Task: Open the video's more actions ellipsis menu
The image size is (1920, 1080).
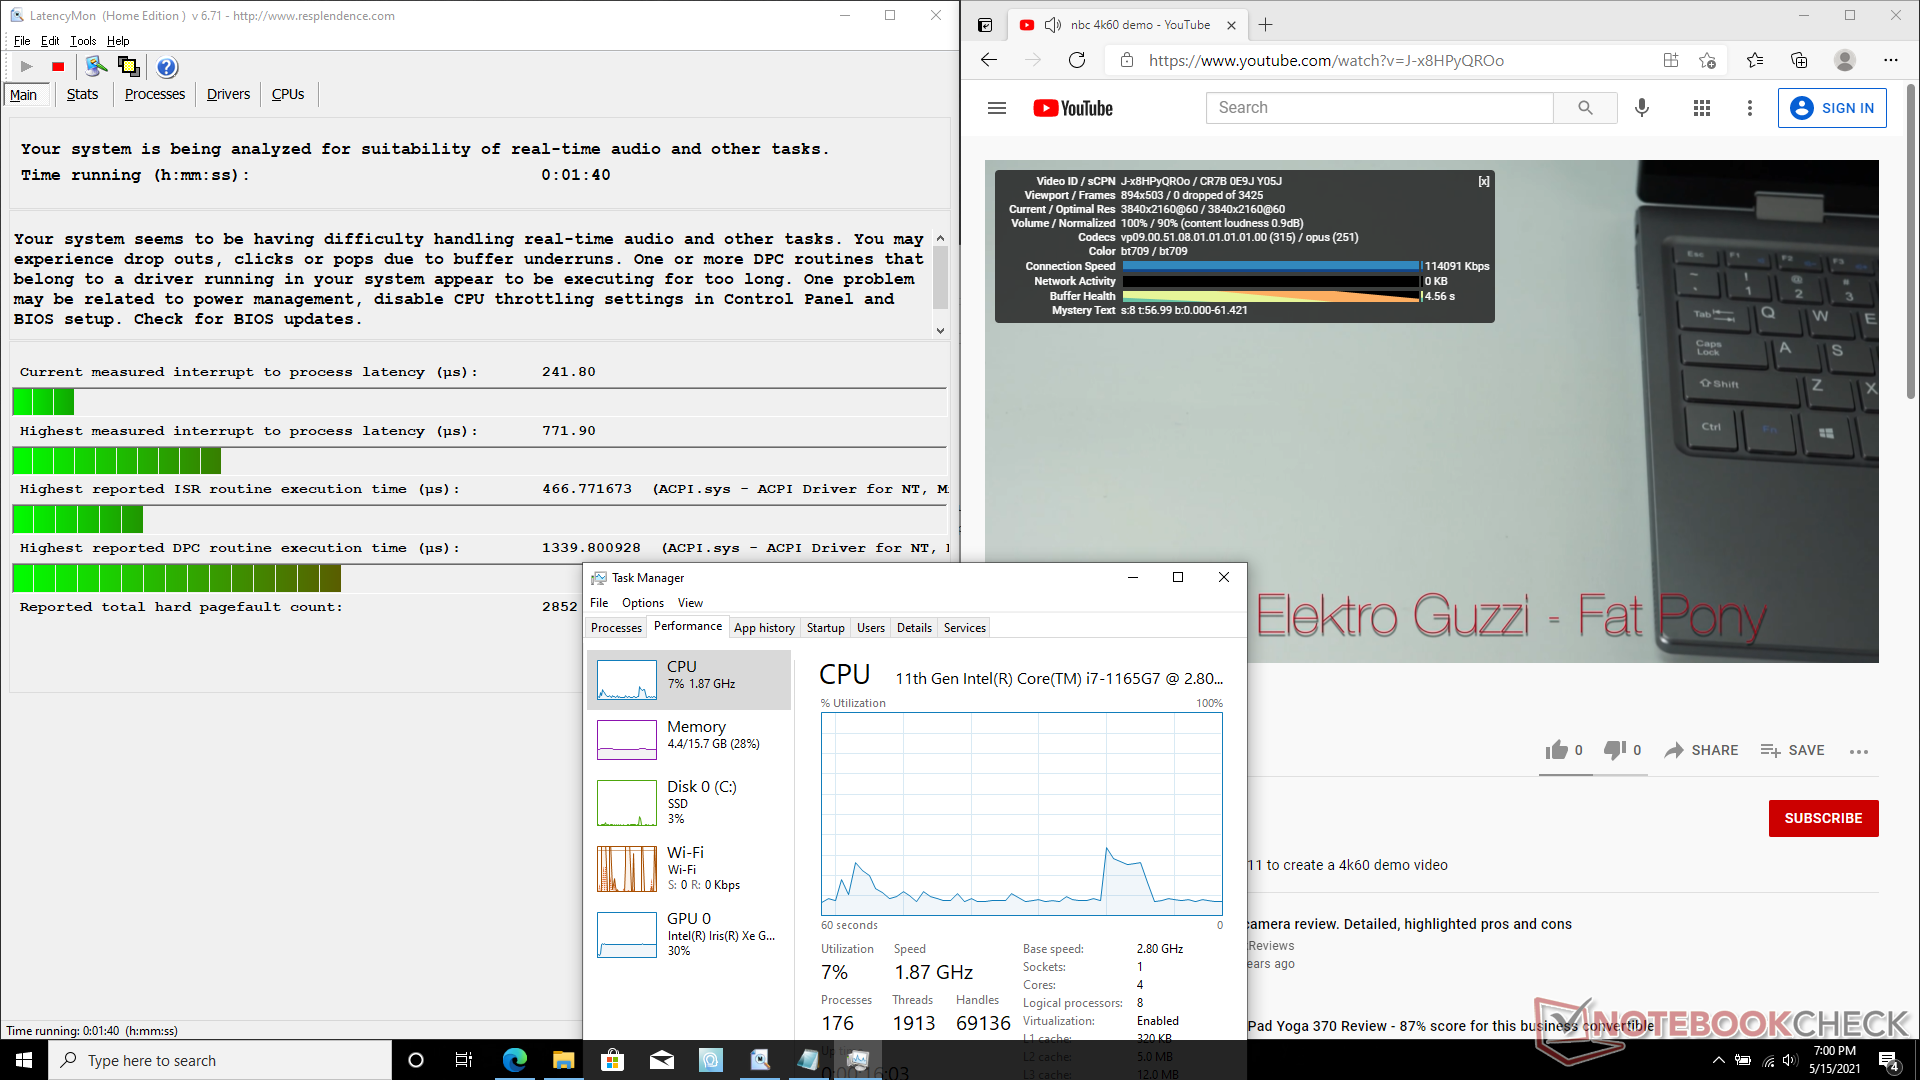Action: pos(1858,751)
